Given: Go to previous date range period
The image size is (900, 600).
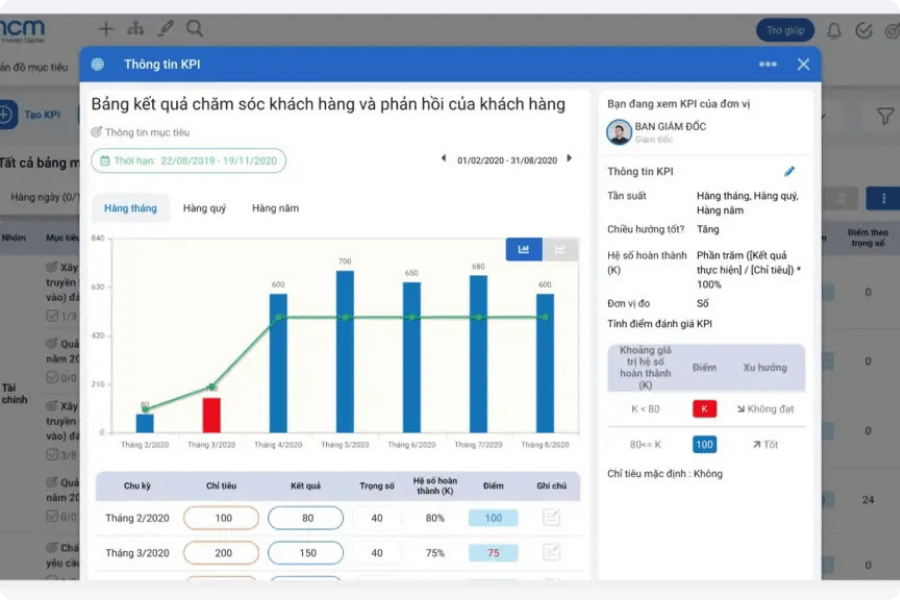Looking at the screenshot, I should pyautogui.click(x=444, y=159).
